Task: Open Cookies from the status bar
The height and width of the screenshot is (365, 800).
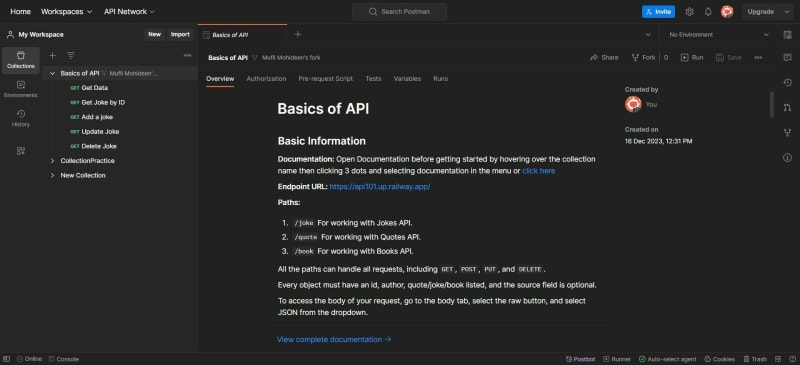Action: point(719,359)
